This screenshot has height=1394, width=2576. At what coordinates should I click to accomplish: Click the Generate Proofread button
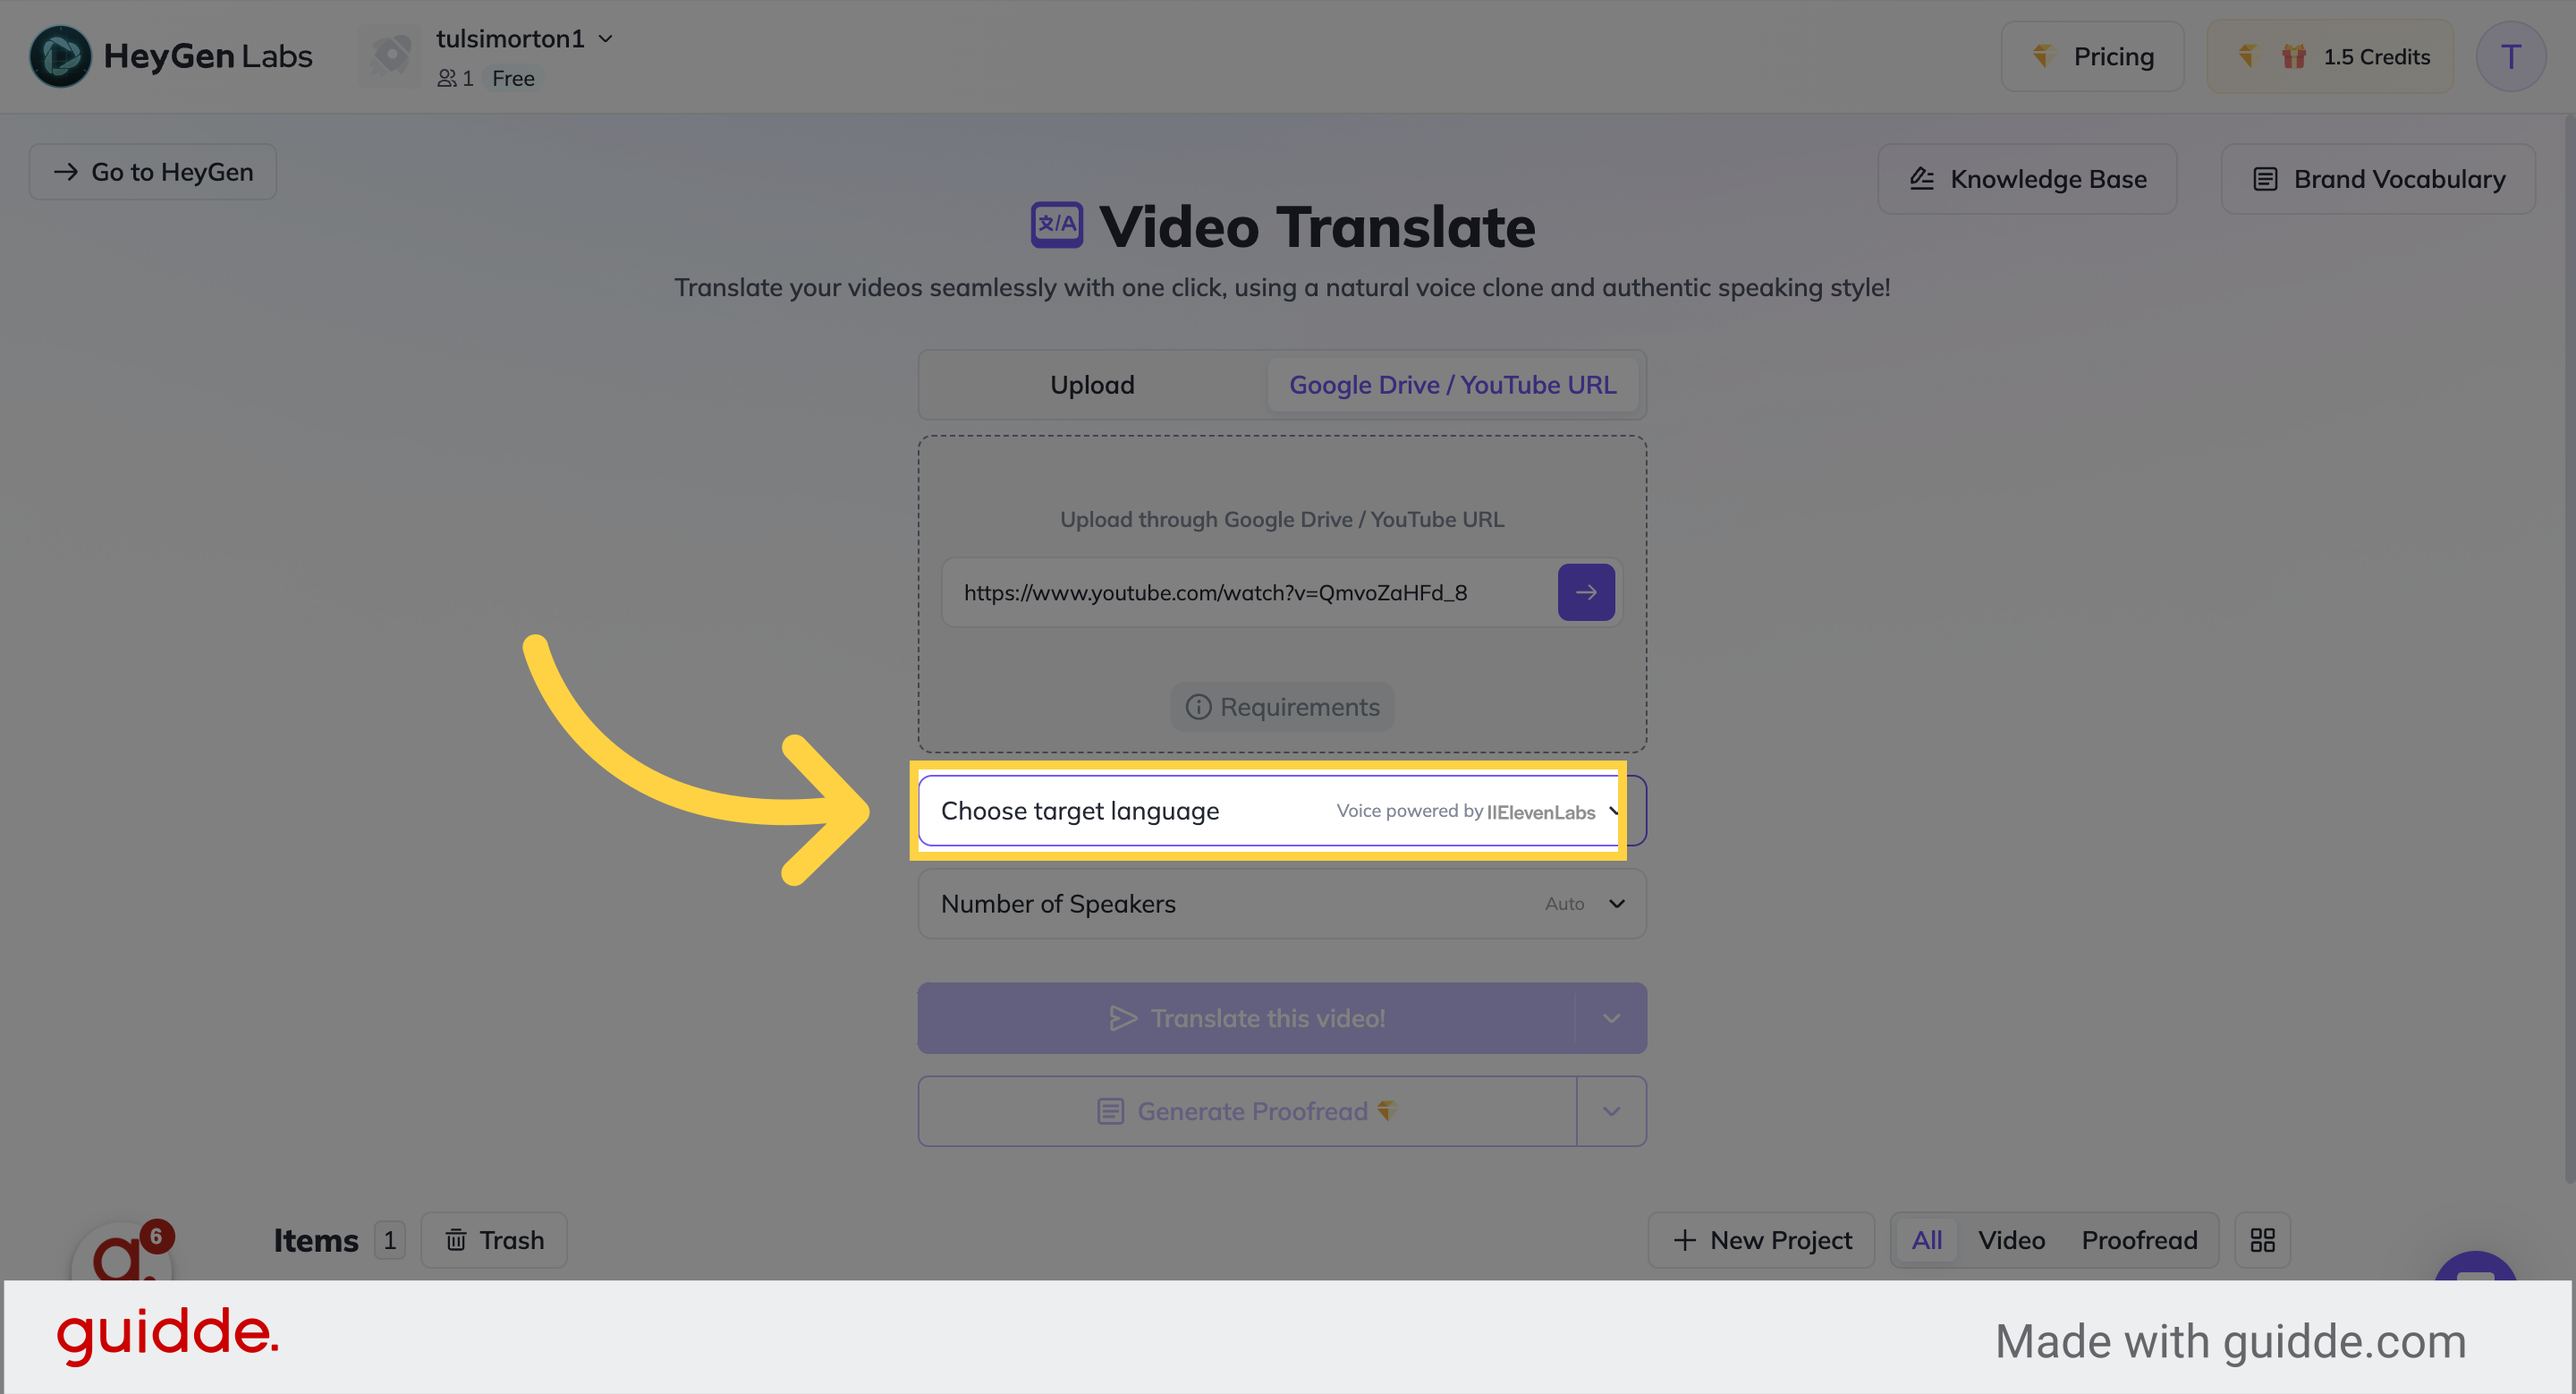[x=1247, y=1111]
